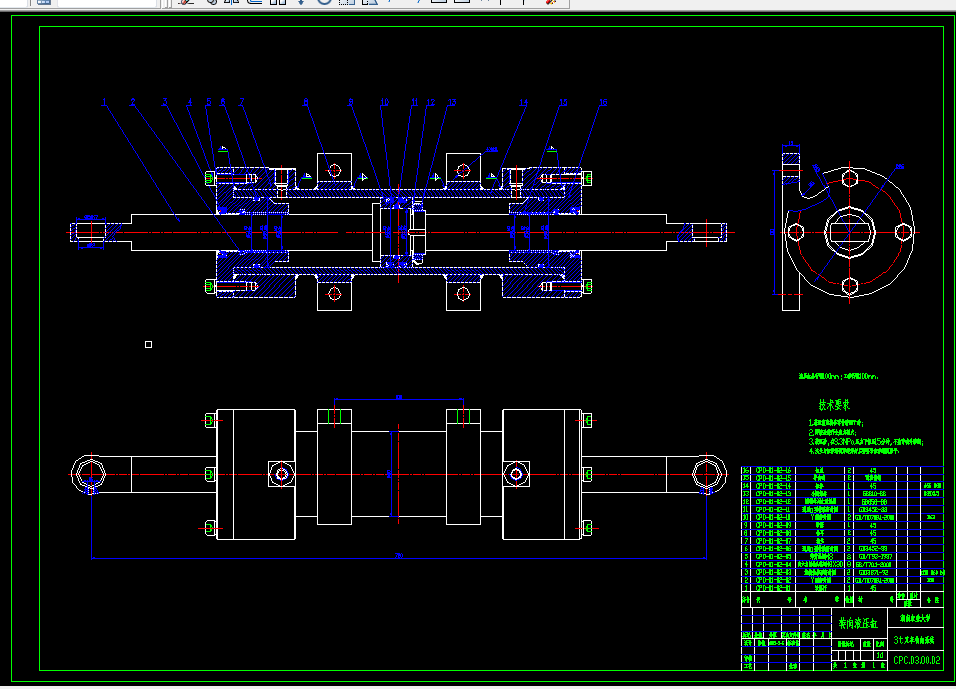This screenshot has height=689, width=956.
Task: Select part balloon number 16 label
Action: click(603, 102)
